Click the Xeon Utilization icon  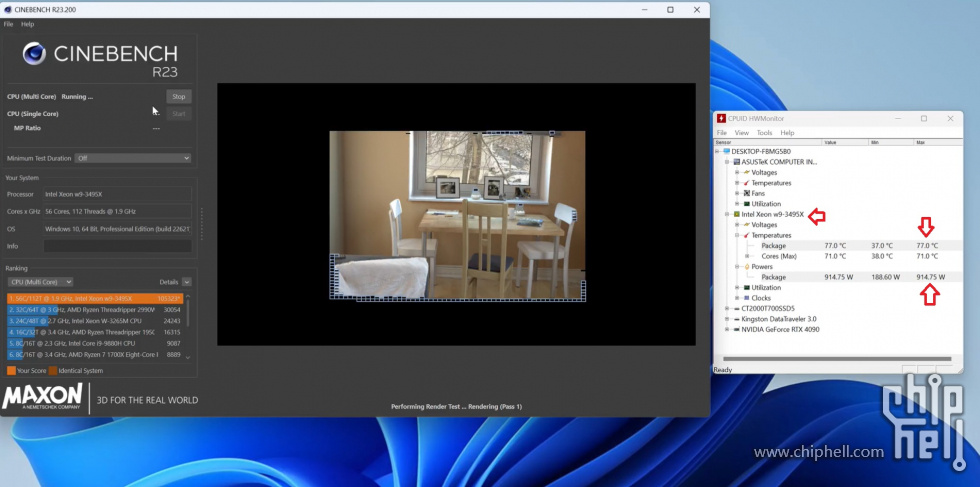(746, 288)
